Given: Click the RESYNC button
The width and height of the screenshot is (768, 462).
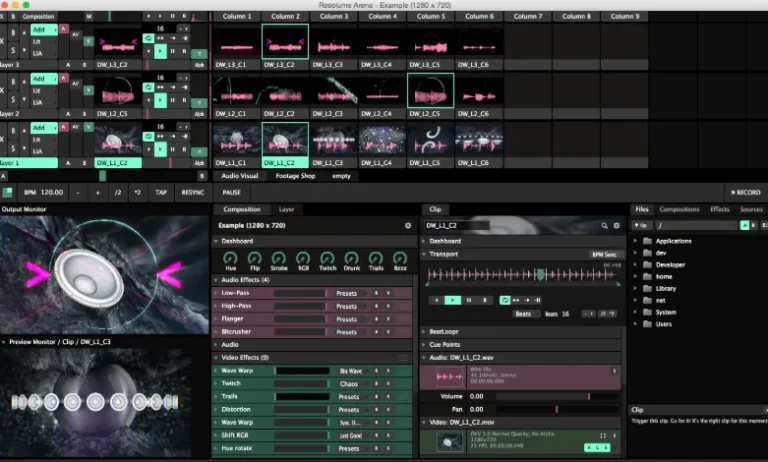Looking at the screenshot, I should (x=193, y=193).
